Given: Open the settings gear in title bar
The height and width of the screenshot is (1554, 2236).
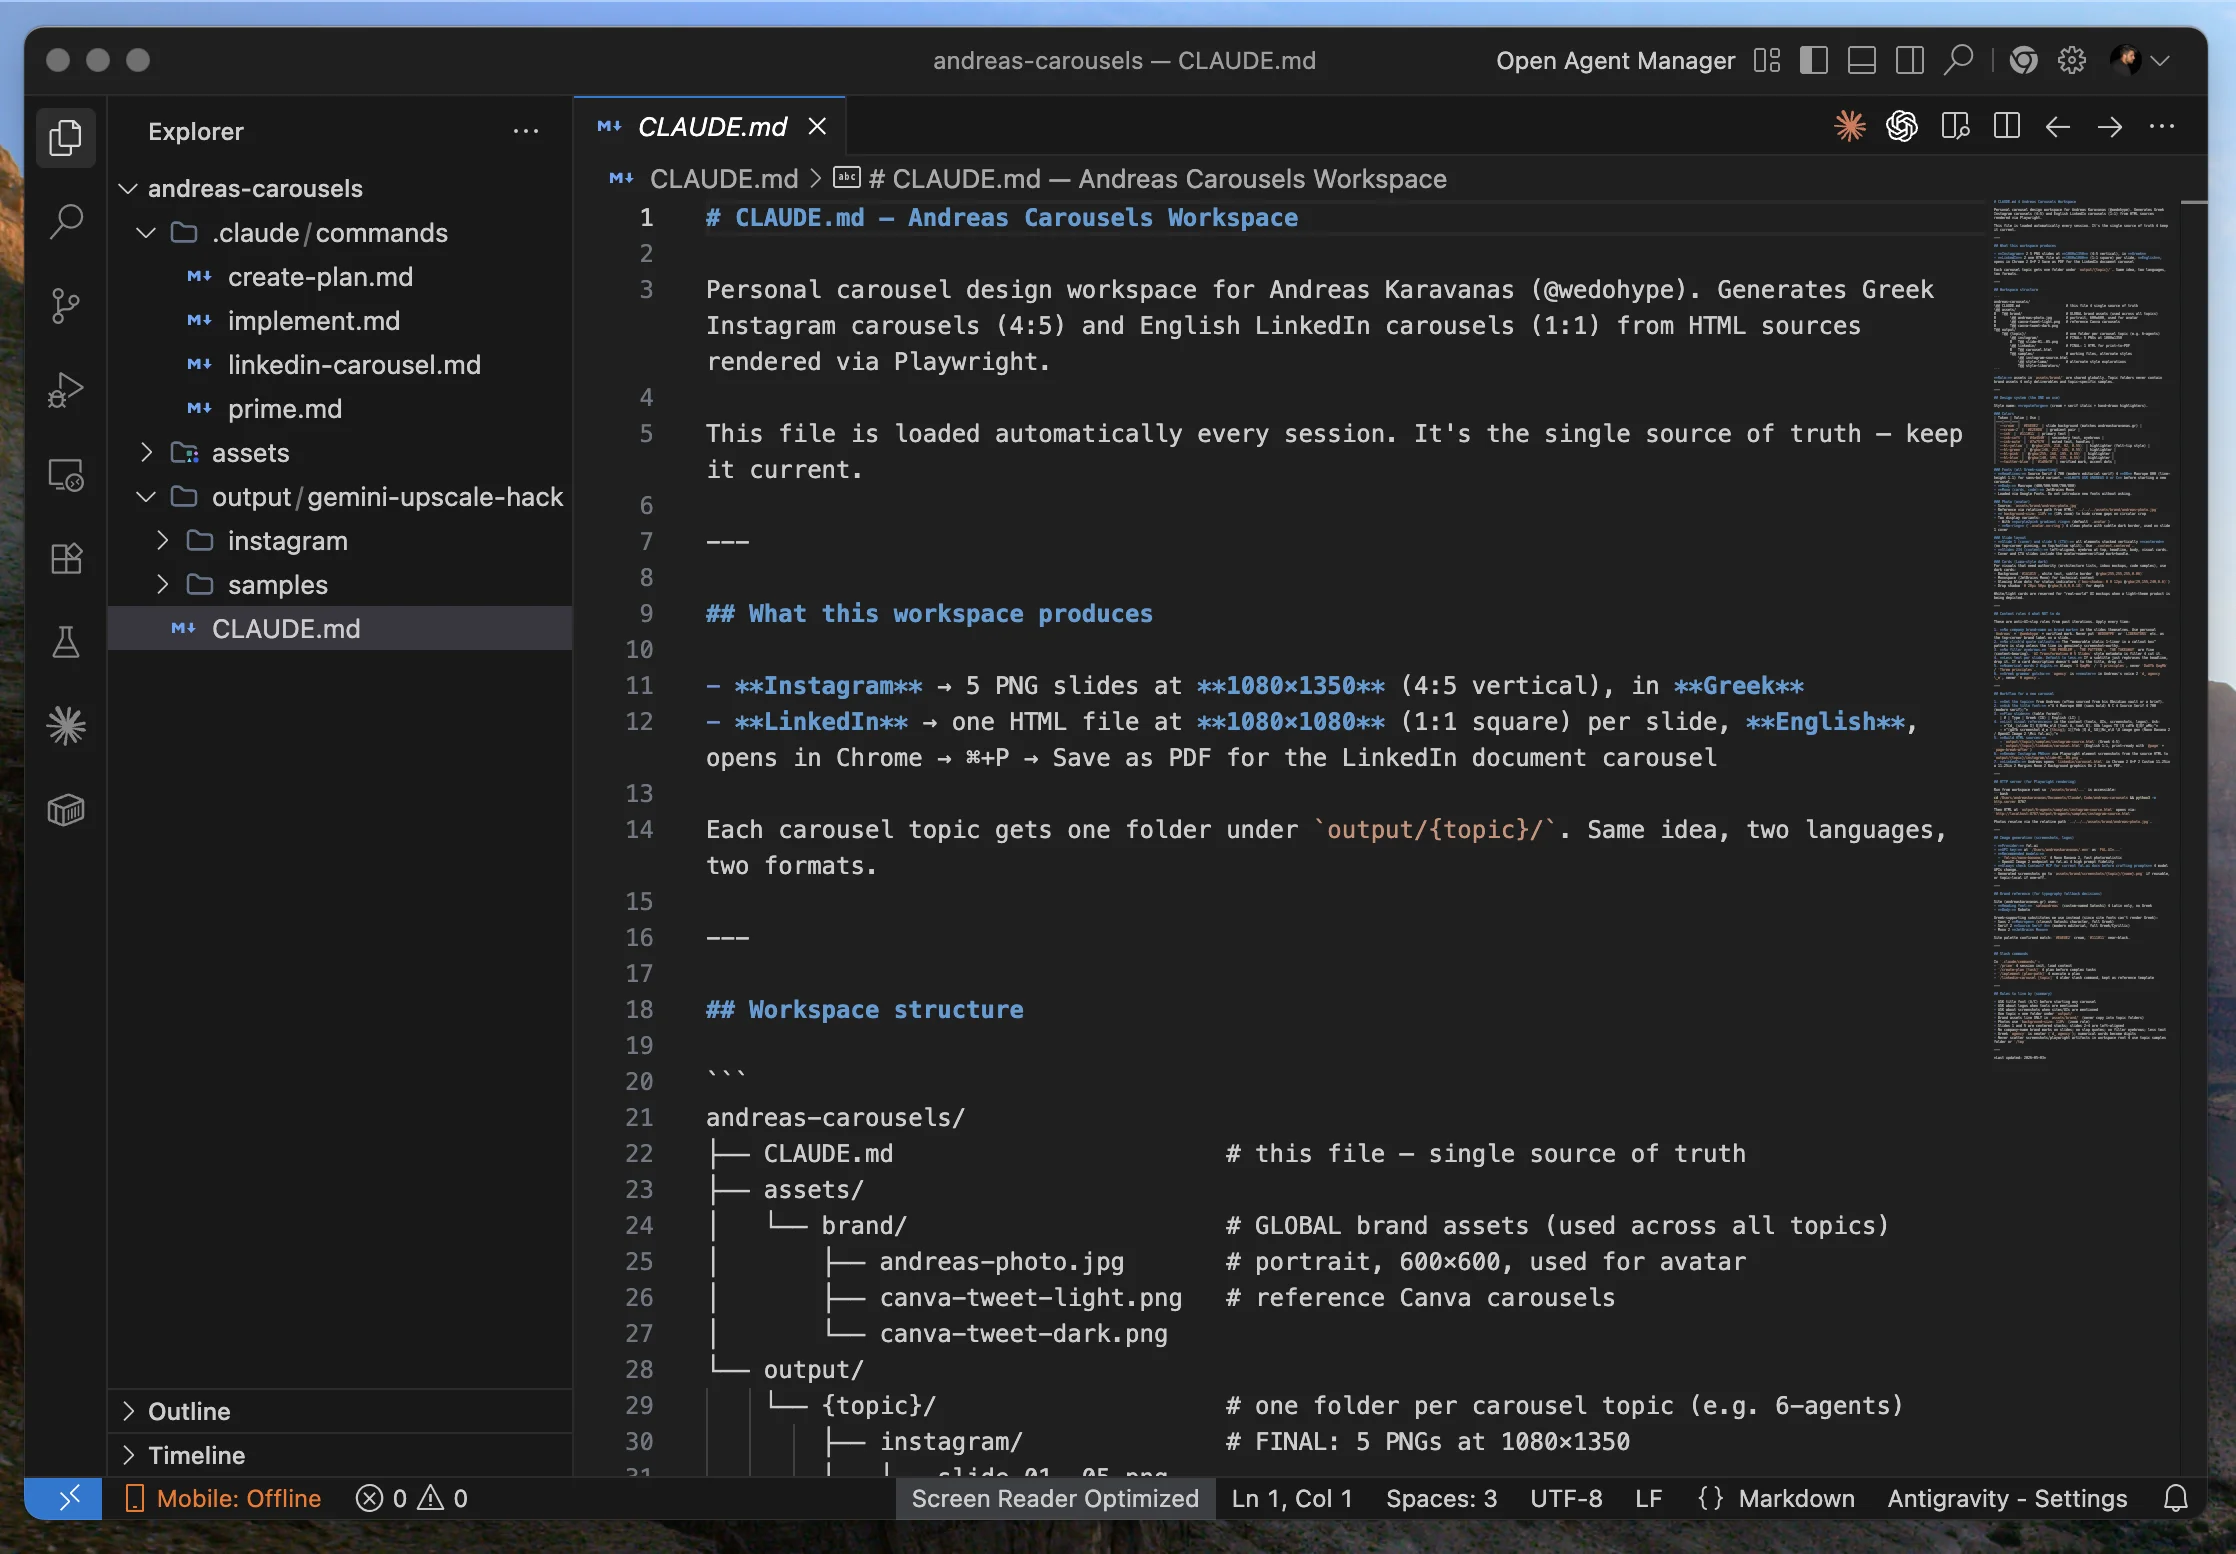Looking at the screenshot, I should pyautogui.click(x=2072, y=60).
